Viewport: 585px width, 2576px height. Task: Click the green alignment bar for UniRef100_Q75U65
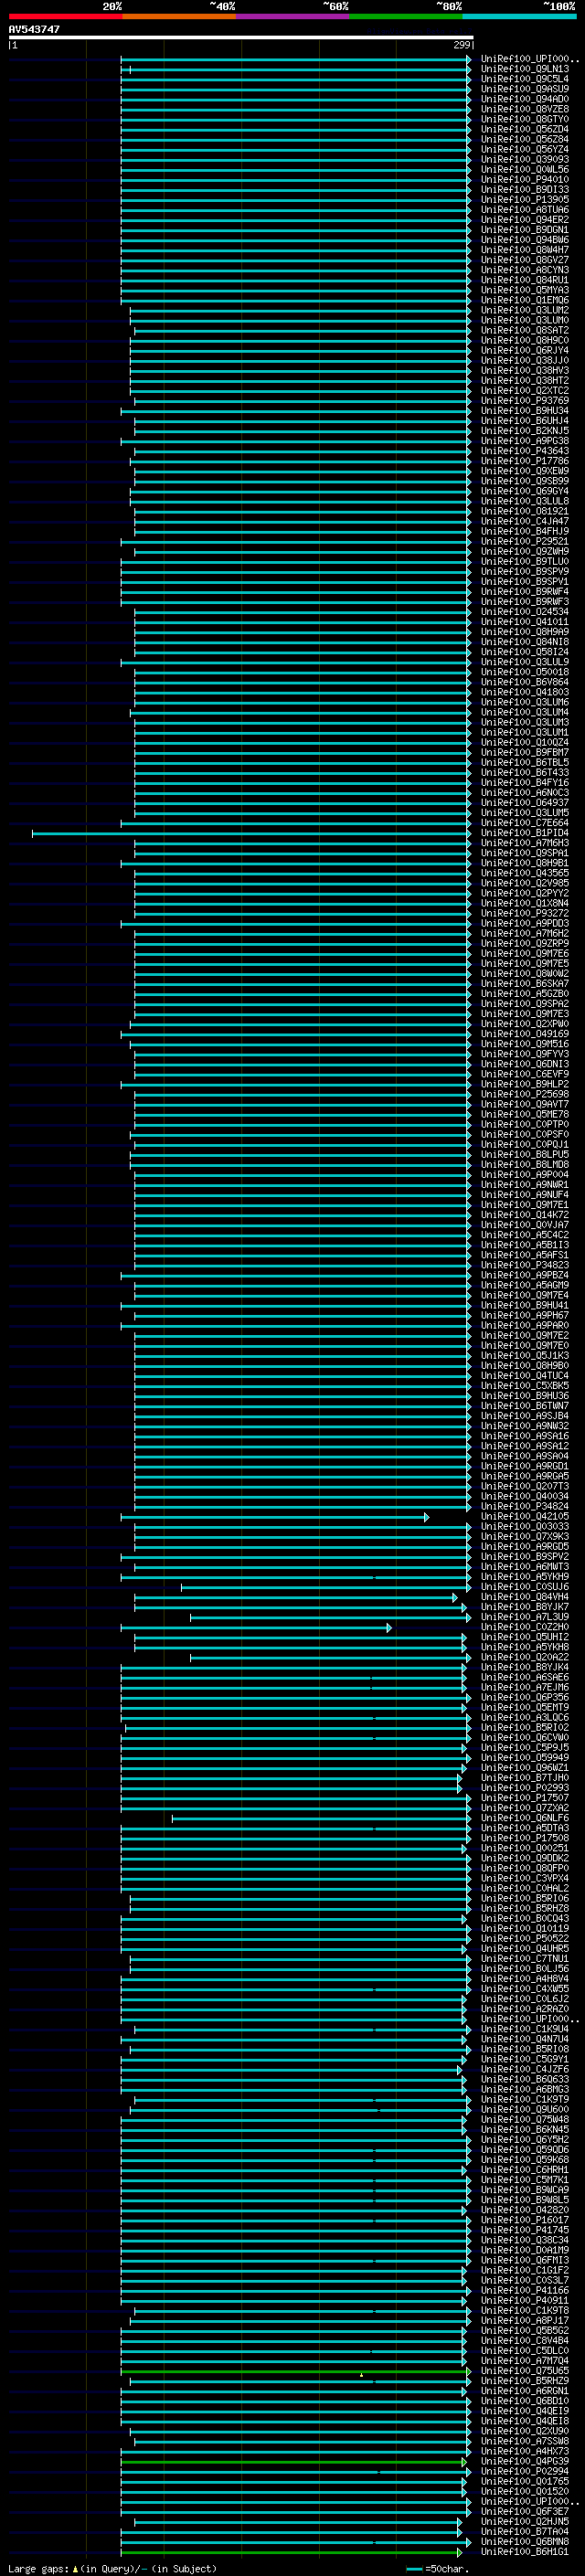pos(296,2371)
